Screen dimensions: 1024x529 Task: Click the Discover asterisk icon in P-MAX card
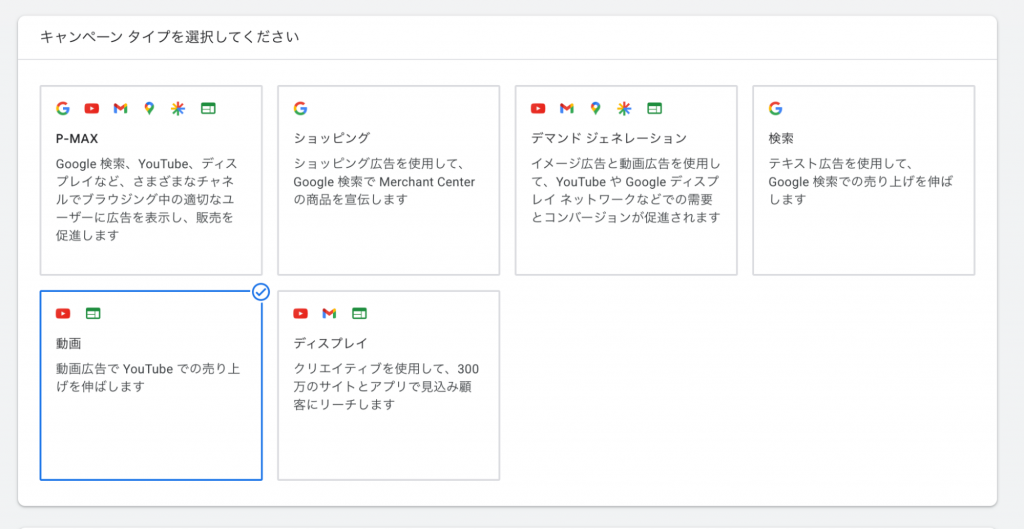click(178, 108)
